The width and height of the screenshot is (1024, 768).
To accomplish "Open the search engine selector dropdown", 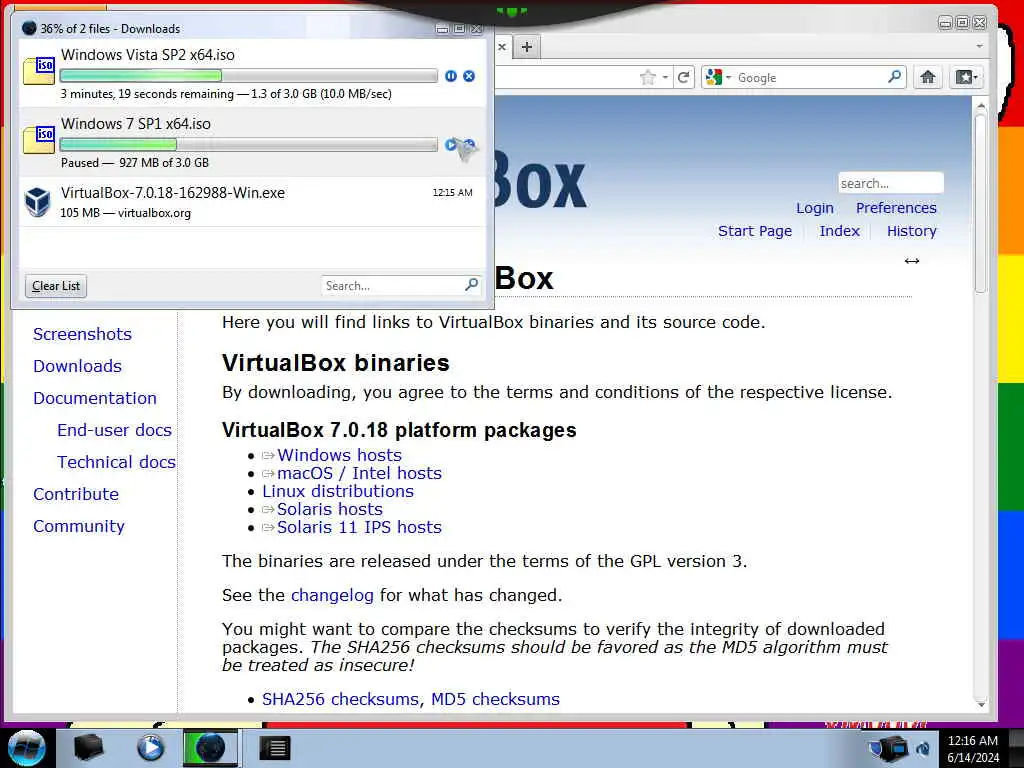I will [x=718, y=77].
